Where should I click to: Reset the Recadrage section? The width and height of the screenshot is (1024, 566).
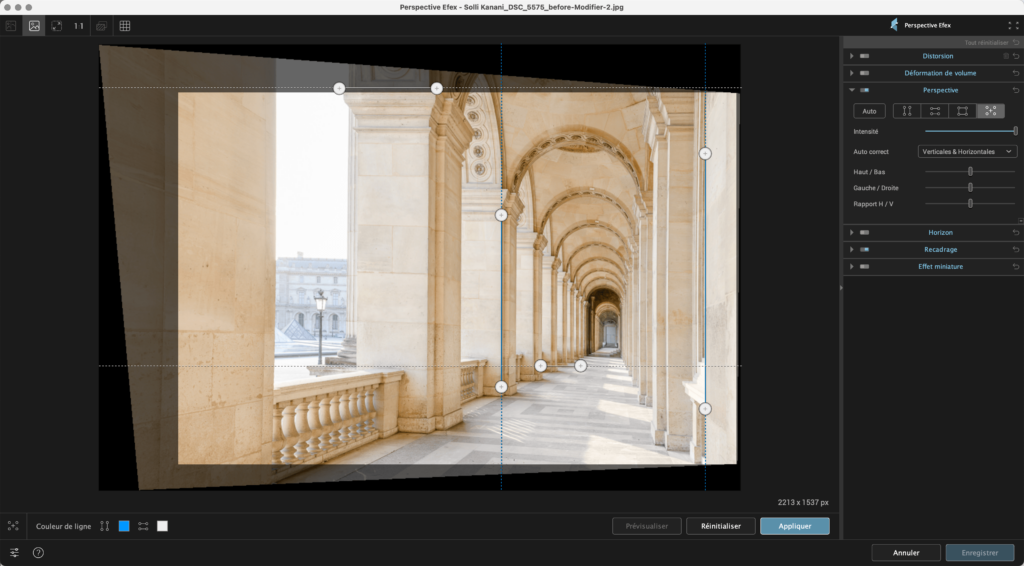(1016, 249)
